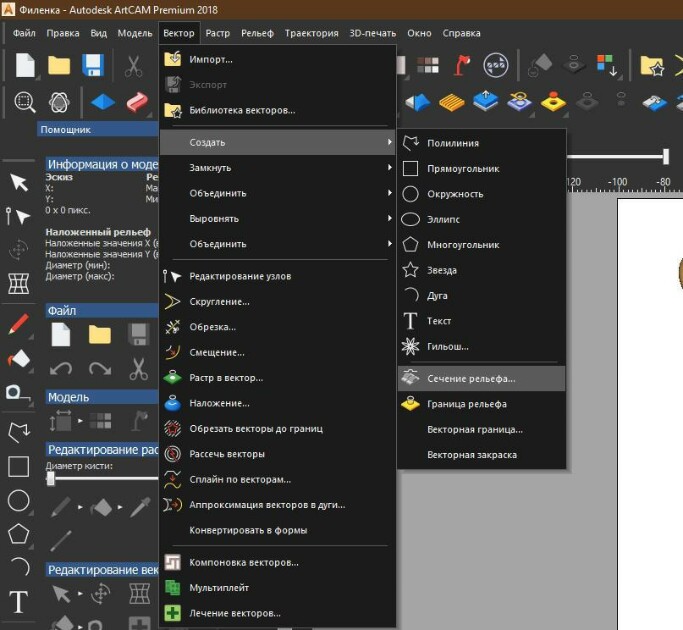
Task: Click the eyedropper icon in raster editing panel
Action: (140, 508)
